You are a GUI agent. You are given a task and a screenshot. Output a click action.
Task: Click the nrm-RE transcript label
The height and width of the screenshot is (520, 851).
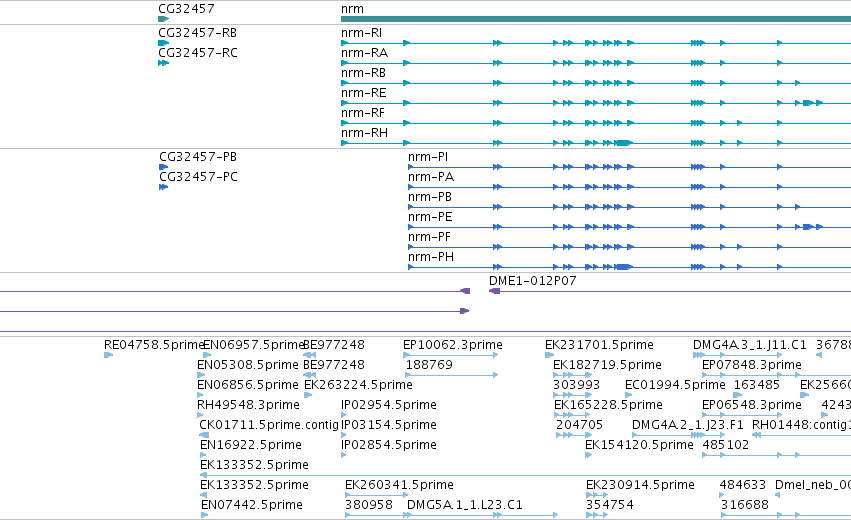pyautogui.click(x=364, y=93)
